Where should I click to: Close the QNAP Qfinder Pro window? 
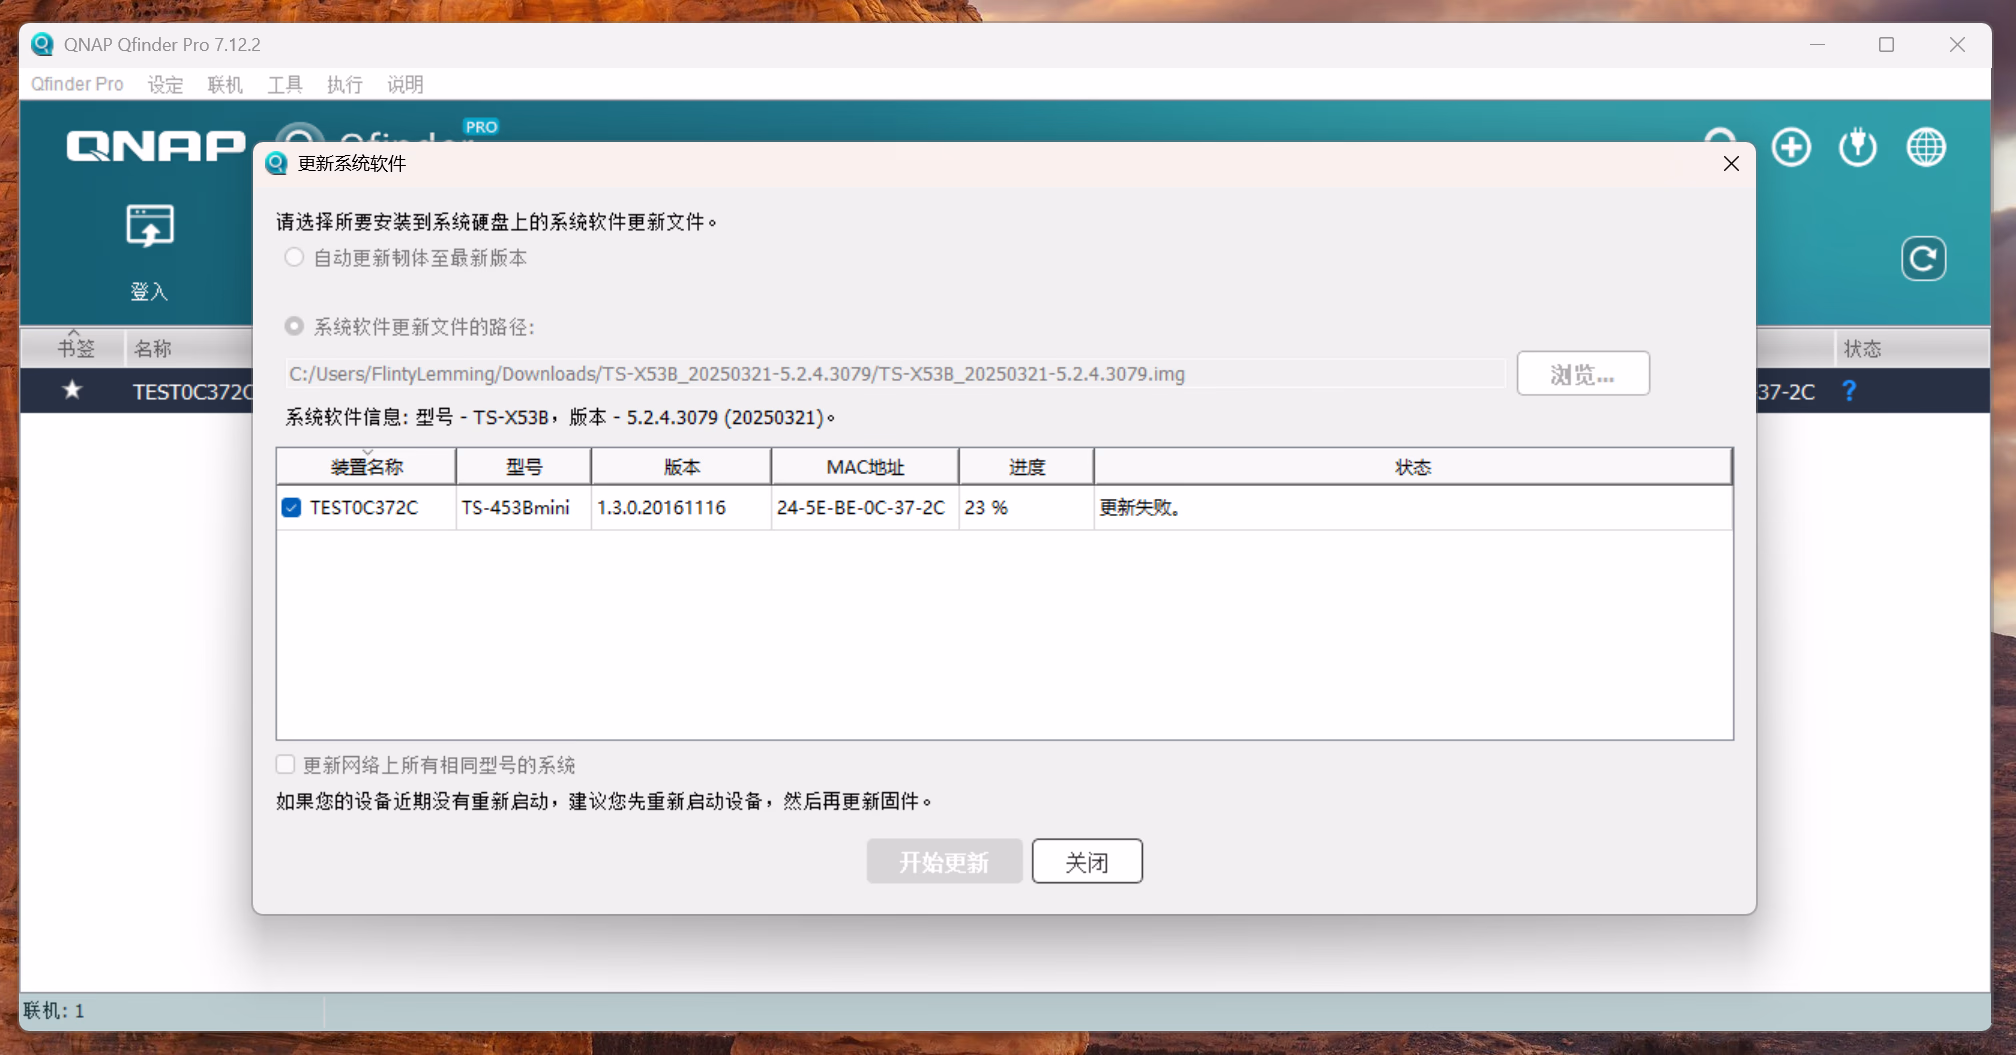(1957, 44)
